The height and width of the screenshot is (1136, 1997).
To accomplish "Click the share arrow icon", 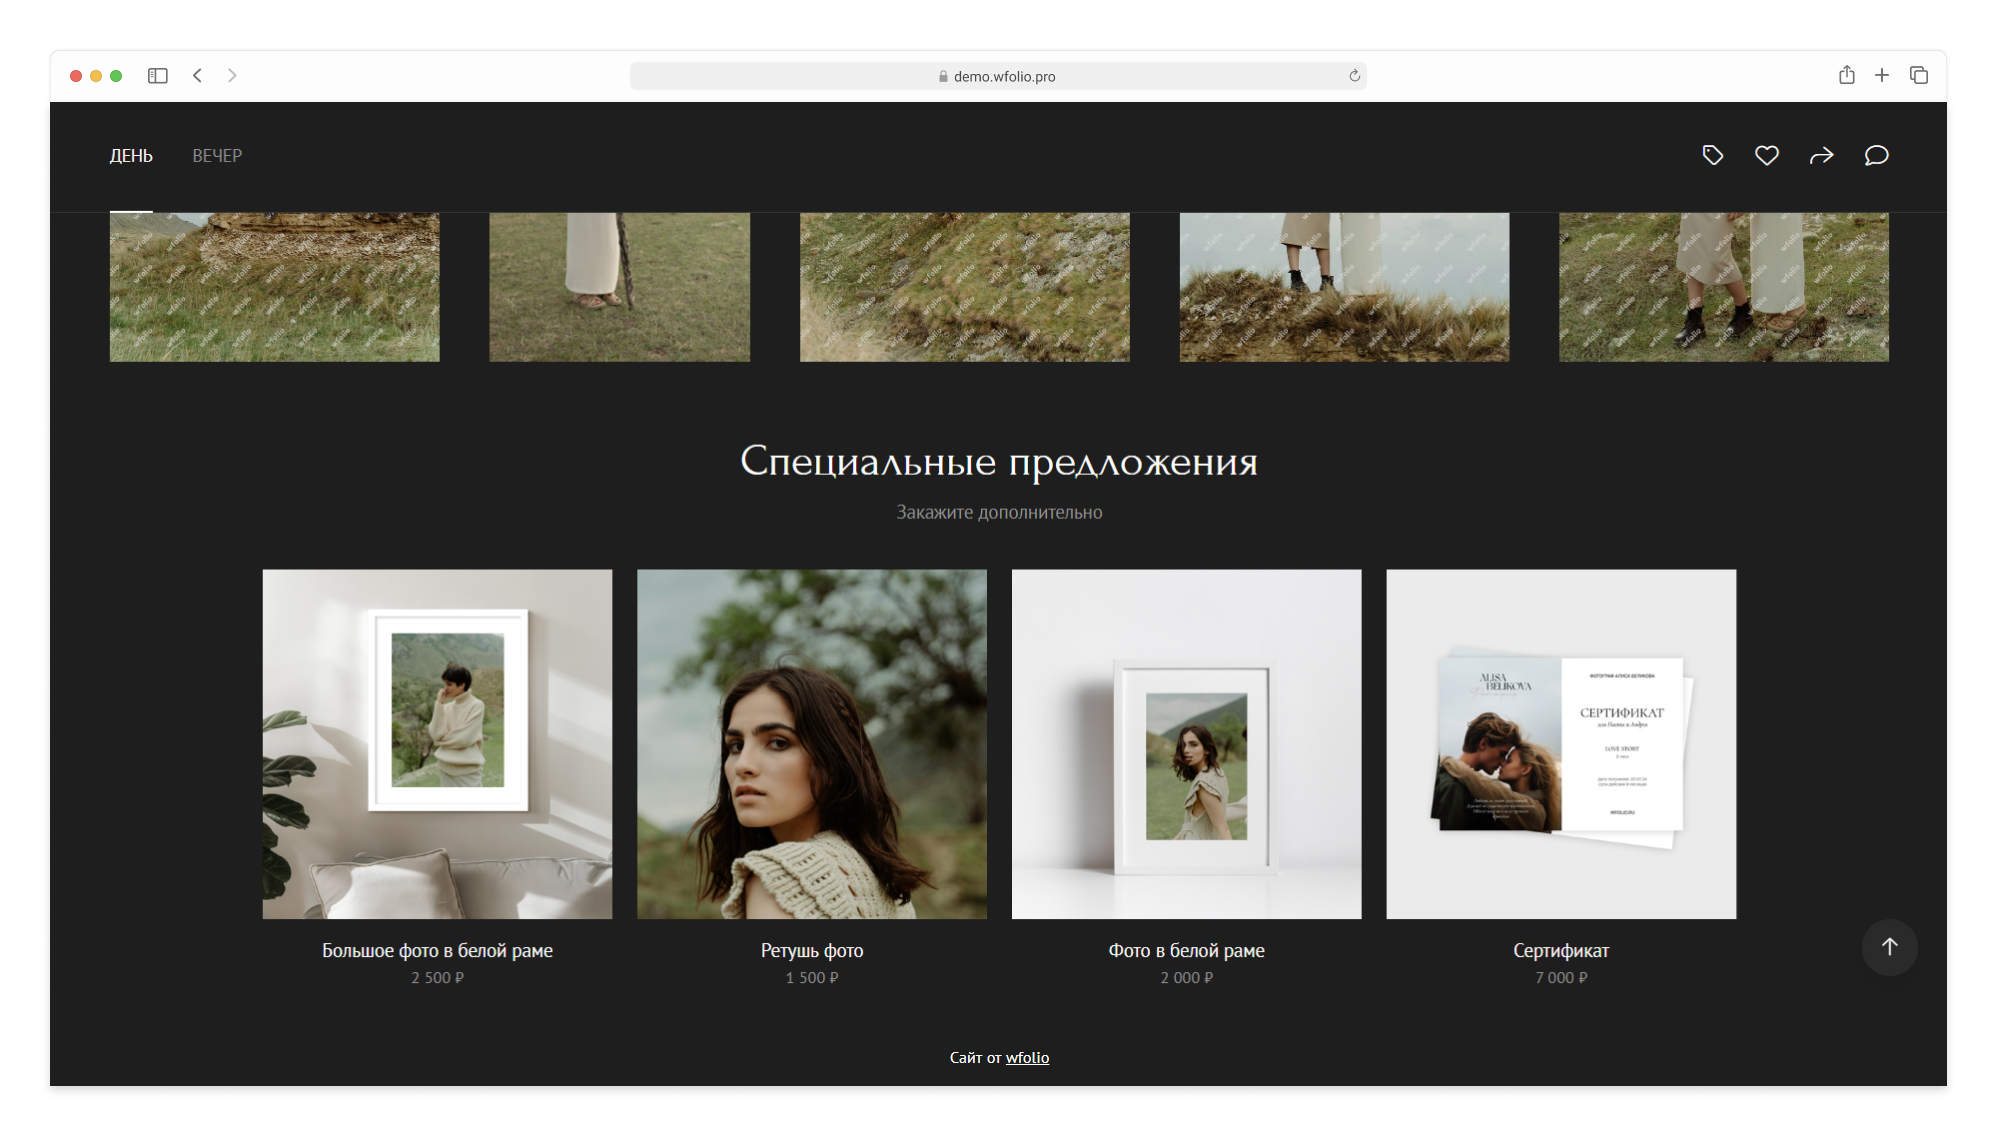I will point(1821,155).
